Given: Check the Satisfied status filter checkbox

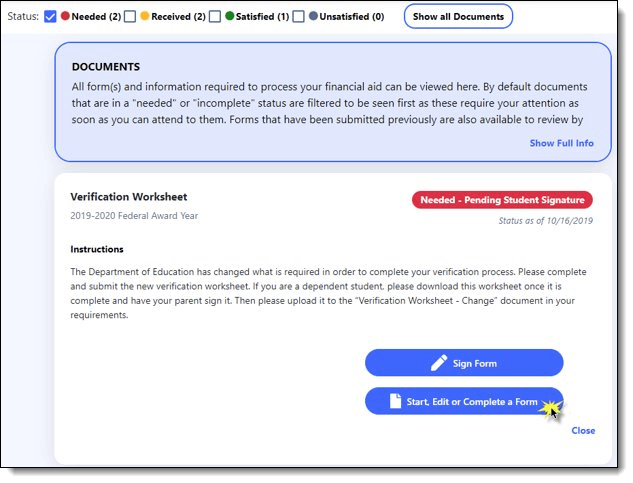Looking at the screenshot, I should point(215,17).
